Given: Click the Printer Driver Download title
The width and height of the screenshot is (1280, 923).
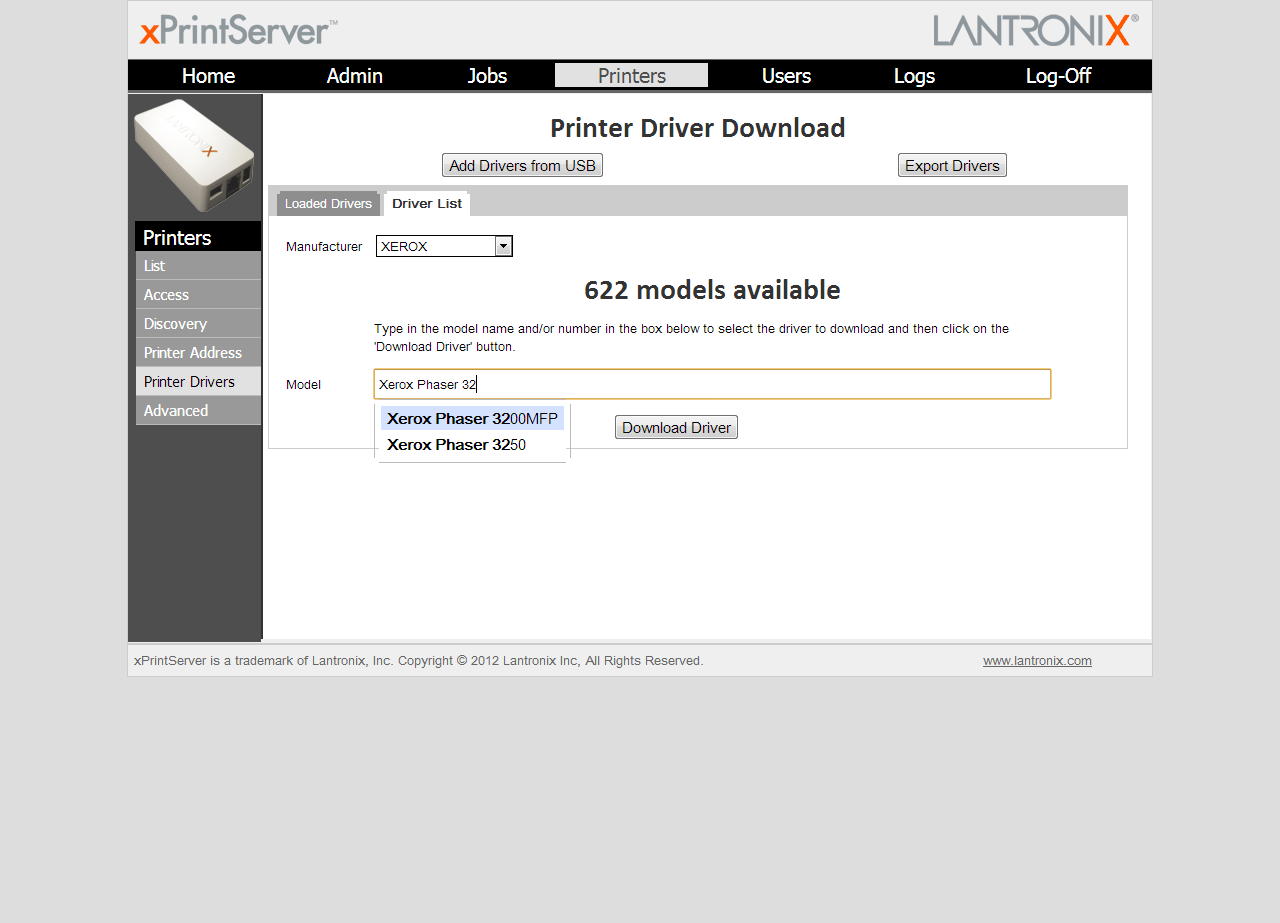Looking at the screenshot, I should click(x=698, y=128).
